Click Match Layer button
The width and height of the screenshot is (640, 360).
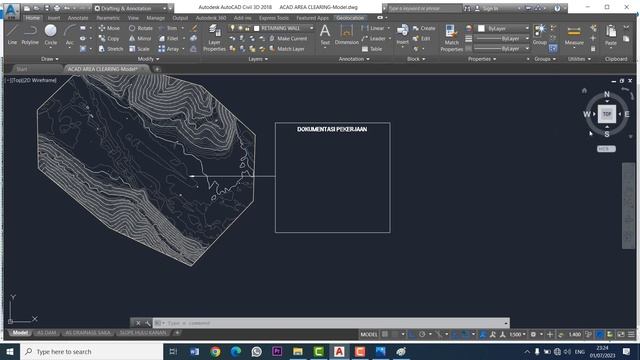(287, 49)
